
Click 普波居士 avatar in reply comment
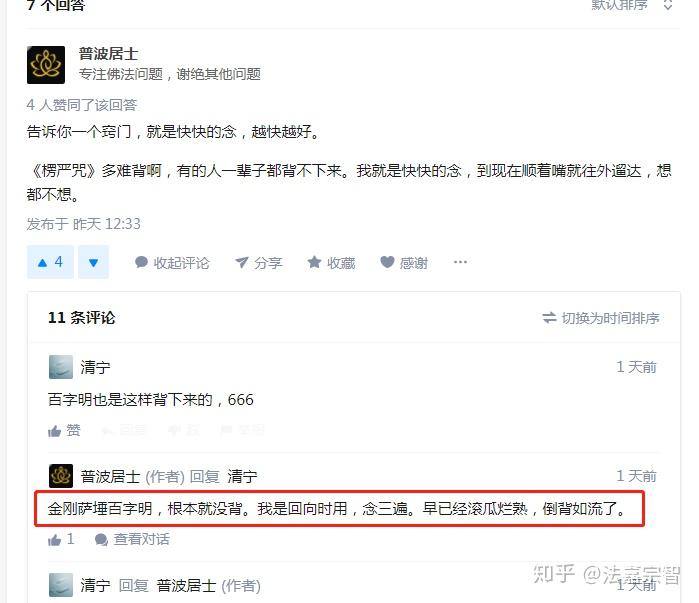pyautogui.click(x=61, y=476)
